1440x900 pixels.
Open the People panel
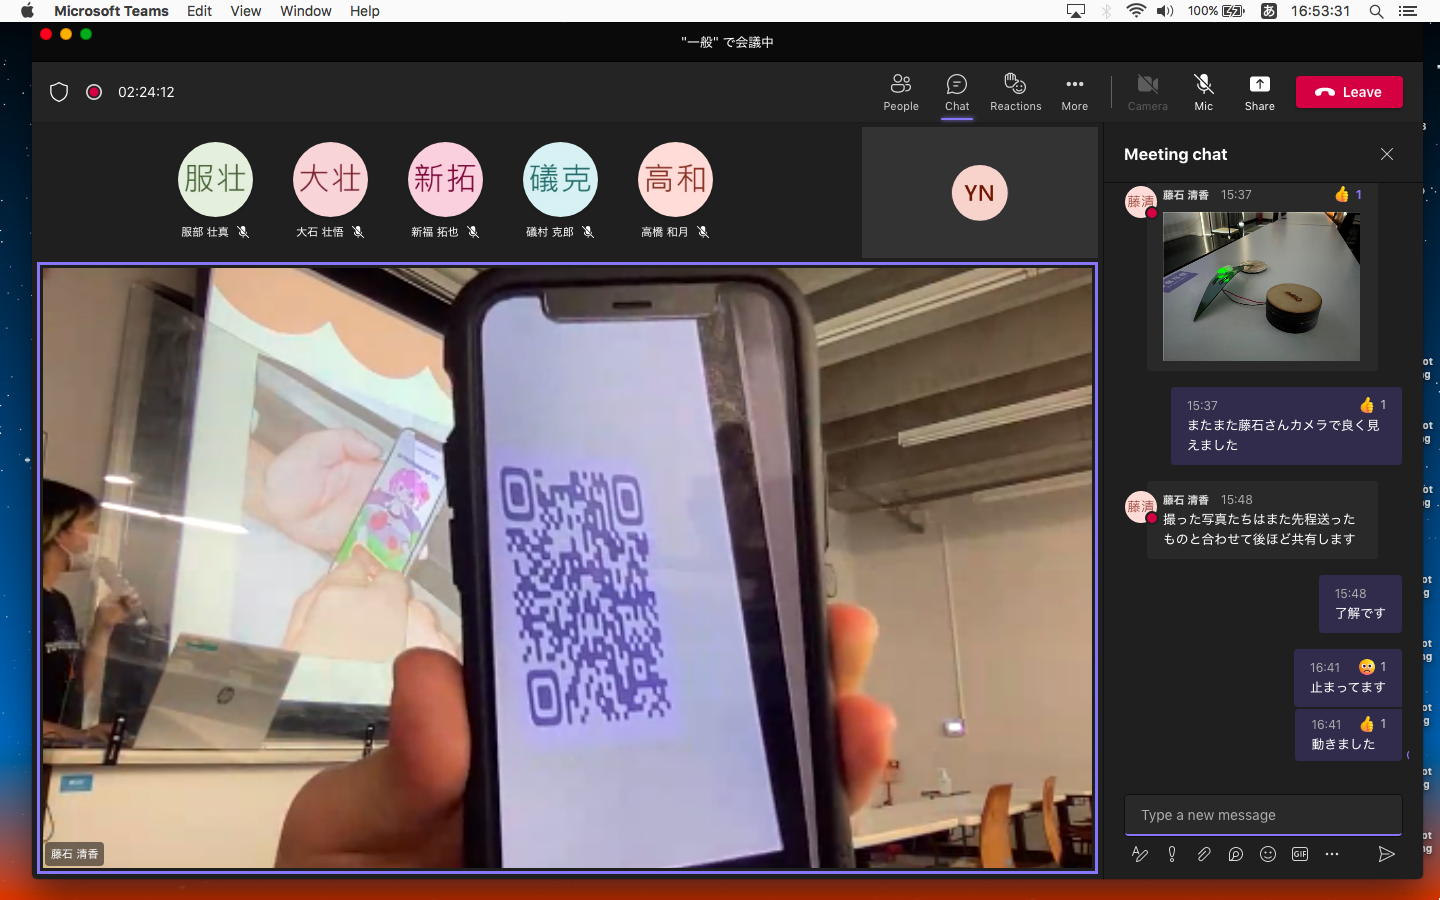tap(900, 92)
